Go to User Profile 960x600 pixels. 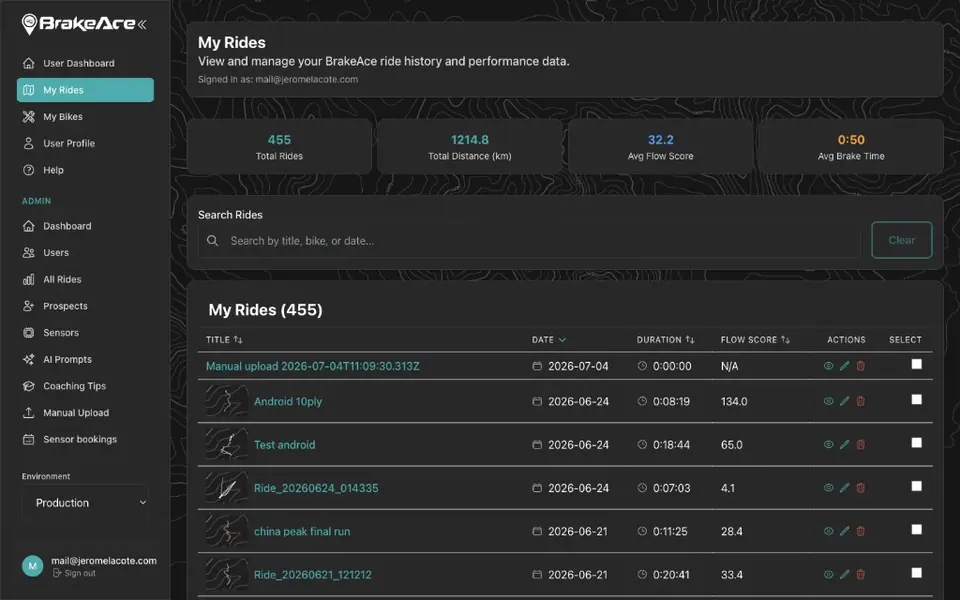coord(85,143)
